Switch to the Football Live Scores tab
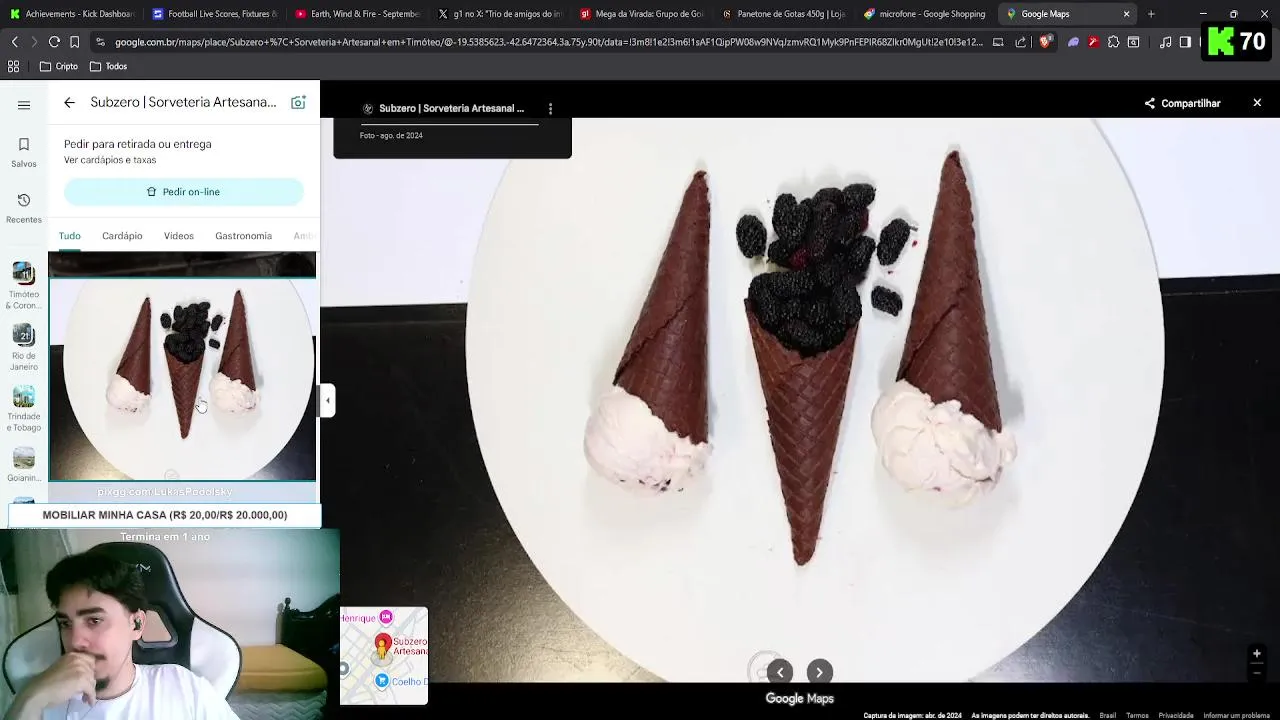1280x720 pixels. click(213, 14)
